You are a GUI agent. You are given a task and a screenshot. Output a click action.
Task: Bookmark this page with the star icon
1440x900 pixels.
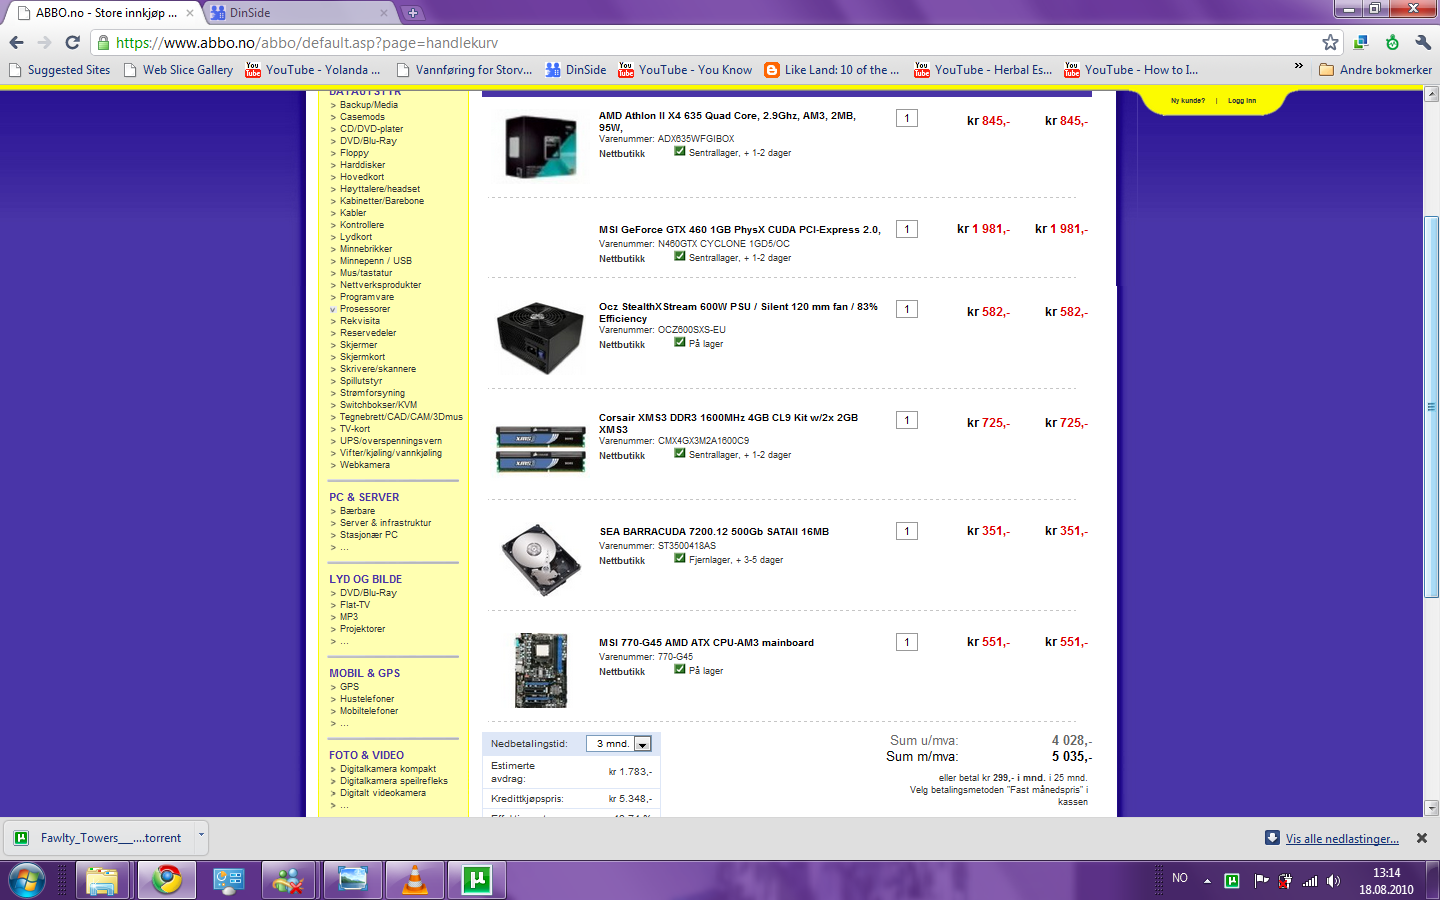pyautogui.click(x=1330, y=42)
